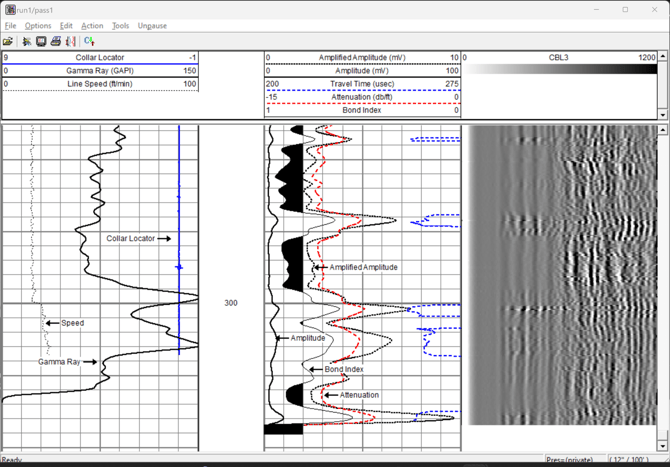Click the open folder toolbar icon
Screen dimensions: 670x467
(8, 41)
